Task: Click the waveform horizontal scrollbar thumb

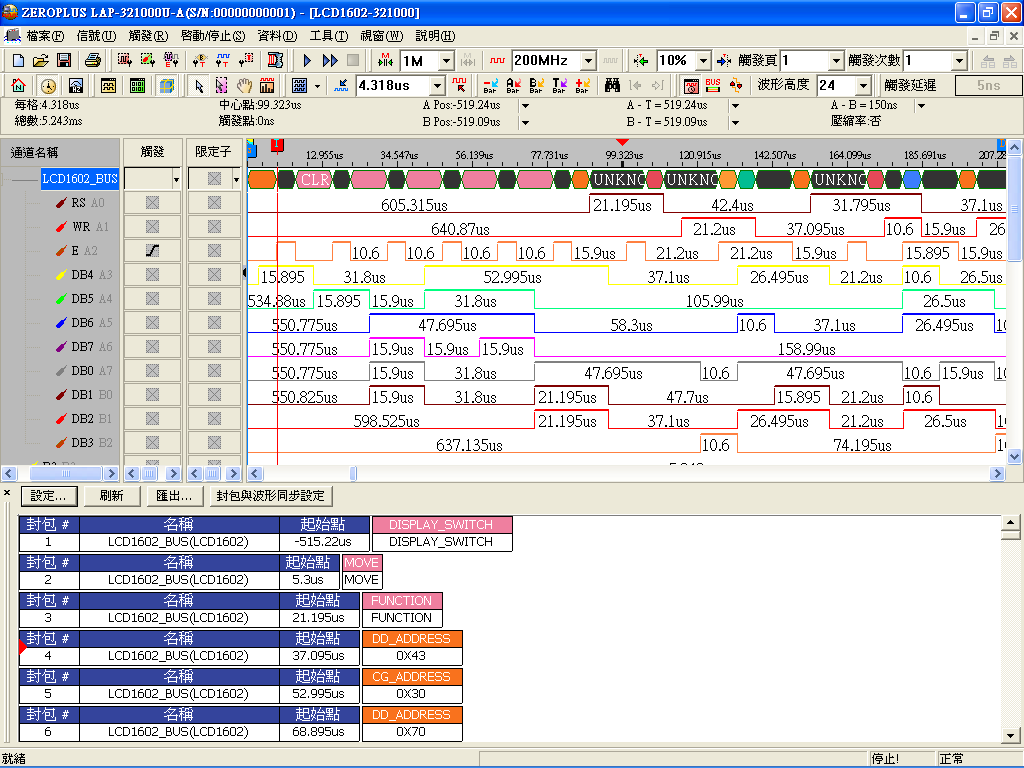Action: 353,473
